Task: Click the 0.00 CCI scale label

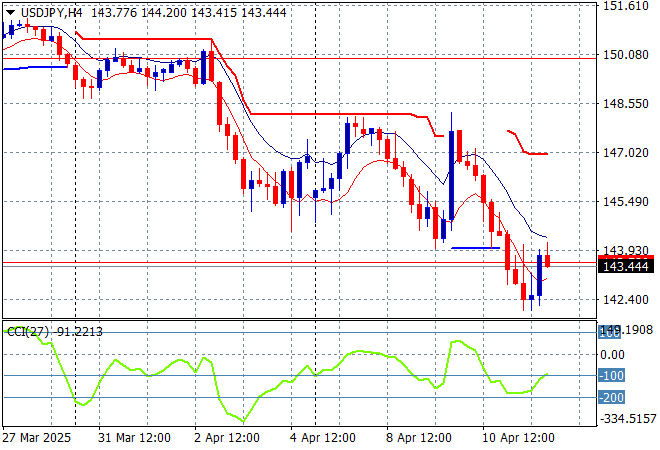Action: point(612,354)
